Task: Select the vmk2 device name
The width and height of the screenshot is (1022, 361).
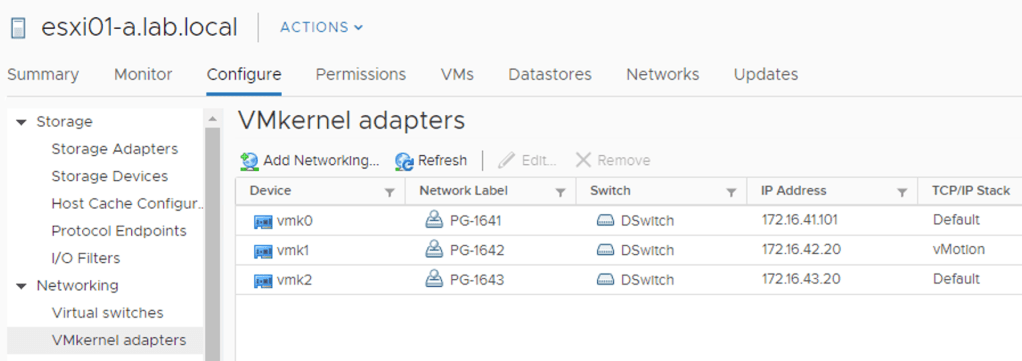Action: (x=294, y=280)
